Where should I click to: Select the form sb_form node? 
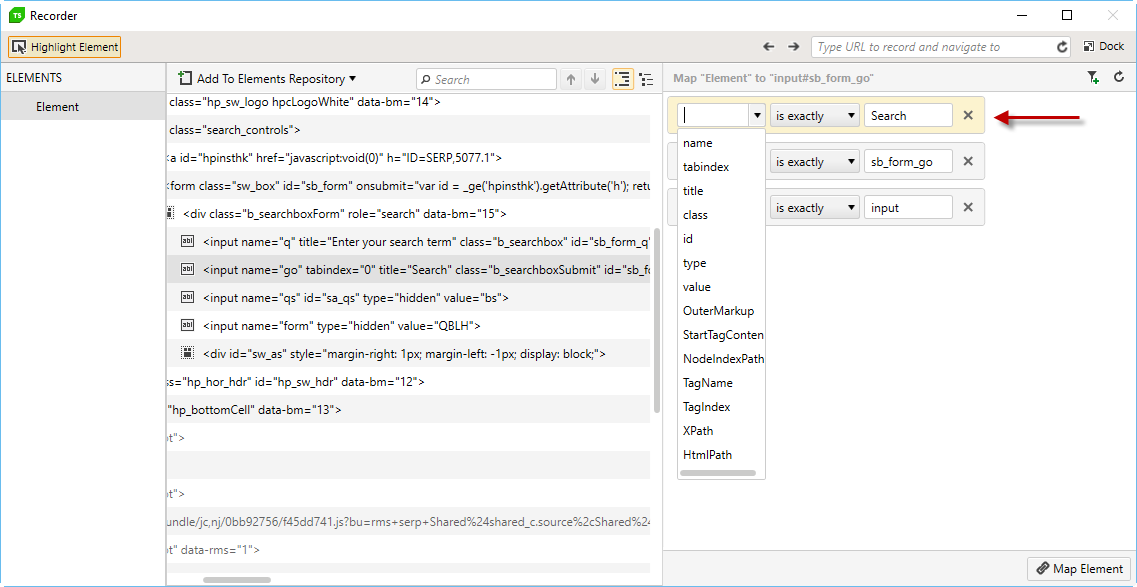(x=408, y=186)
